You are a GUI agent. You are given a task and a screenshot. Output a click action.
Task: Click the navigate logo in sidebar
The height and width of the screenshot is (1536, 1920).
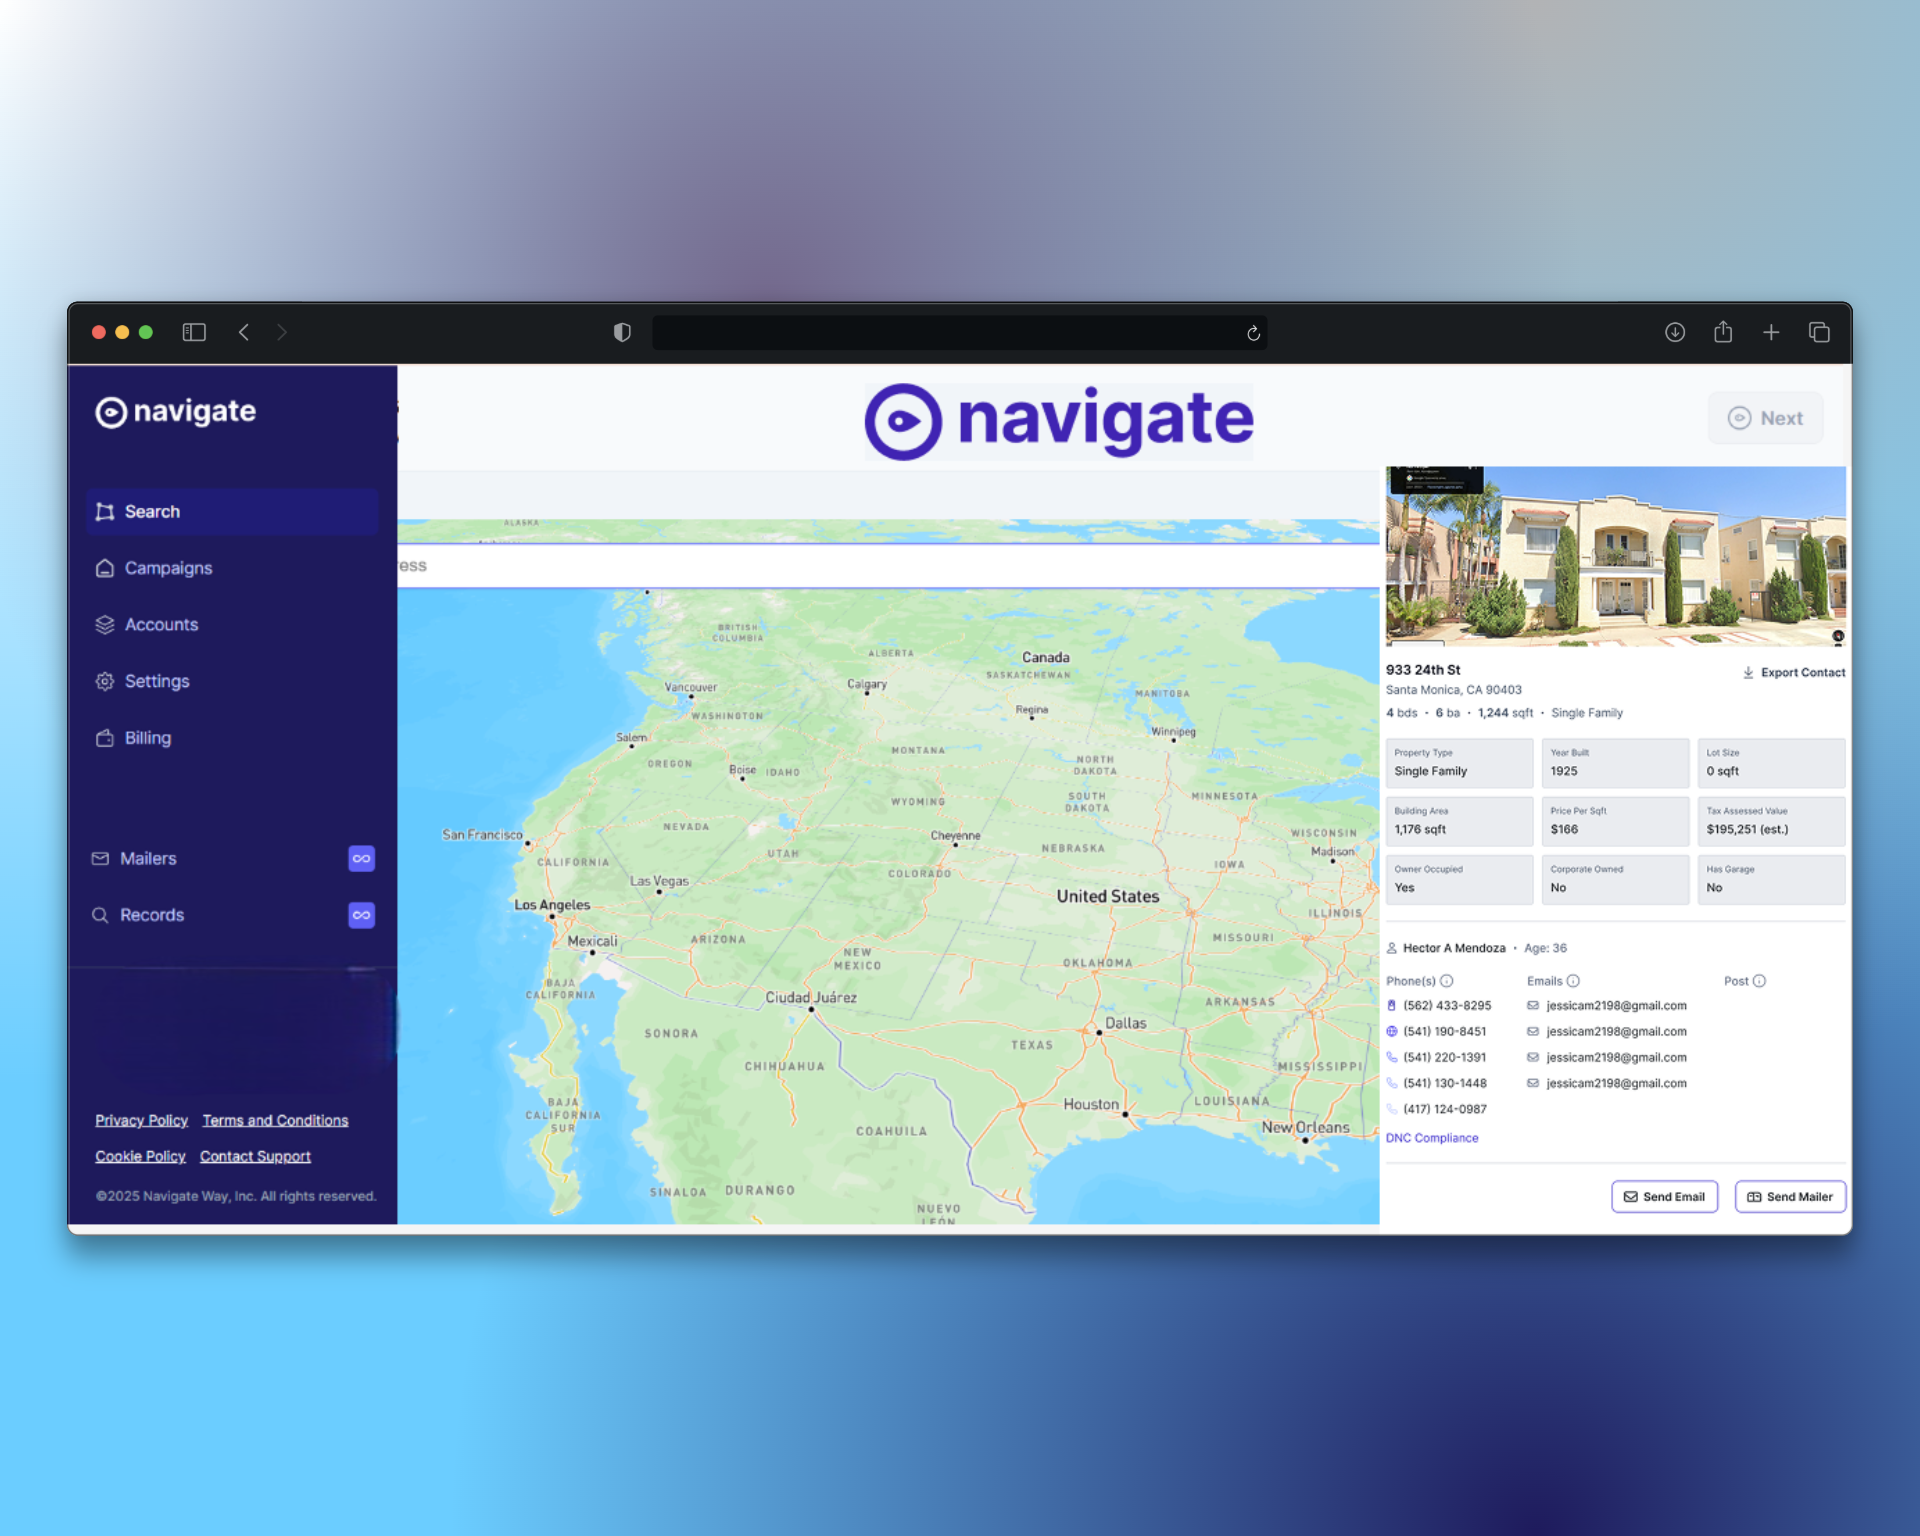[175, 411]
